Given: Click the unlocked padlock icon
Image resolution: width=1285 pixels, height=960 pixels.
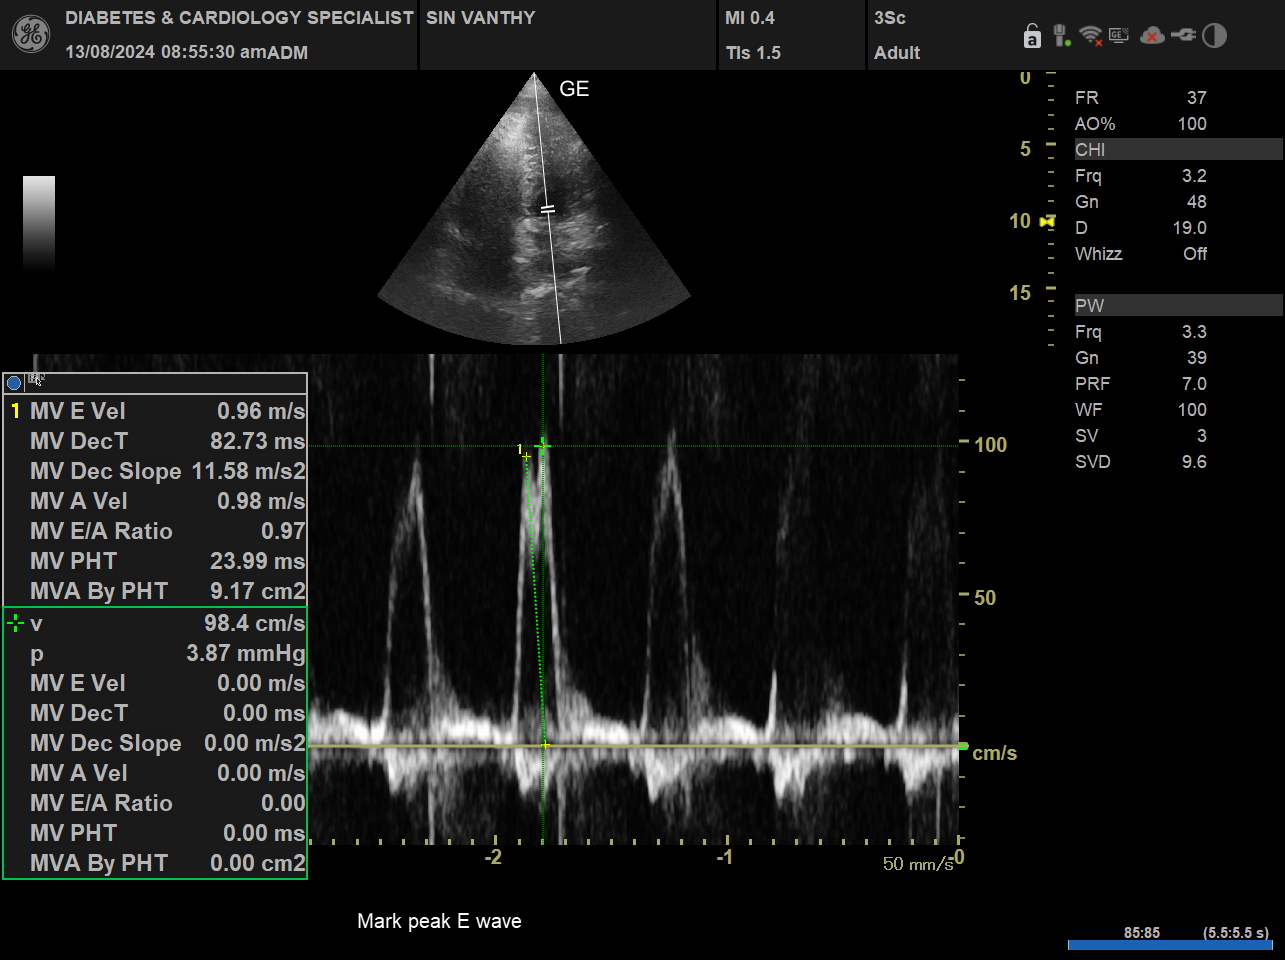Looking at the screenshot, I should click(1032, 37).
